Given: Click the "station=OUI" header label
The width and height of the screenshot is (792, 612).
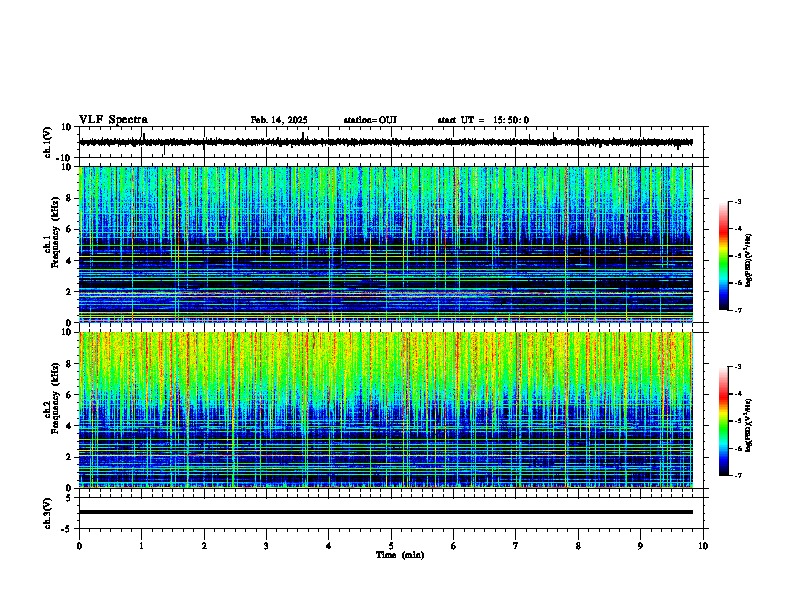Looking at the screenshot, I should (370, 120).
